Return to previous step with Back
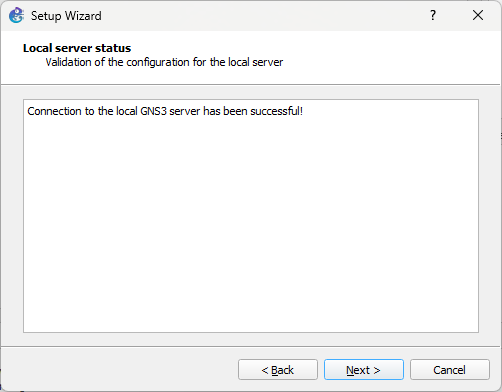The width and height of the screenshot is (502, 392). tap(278, 369)
